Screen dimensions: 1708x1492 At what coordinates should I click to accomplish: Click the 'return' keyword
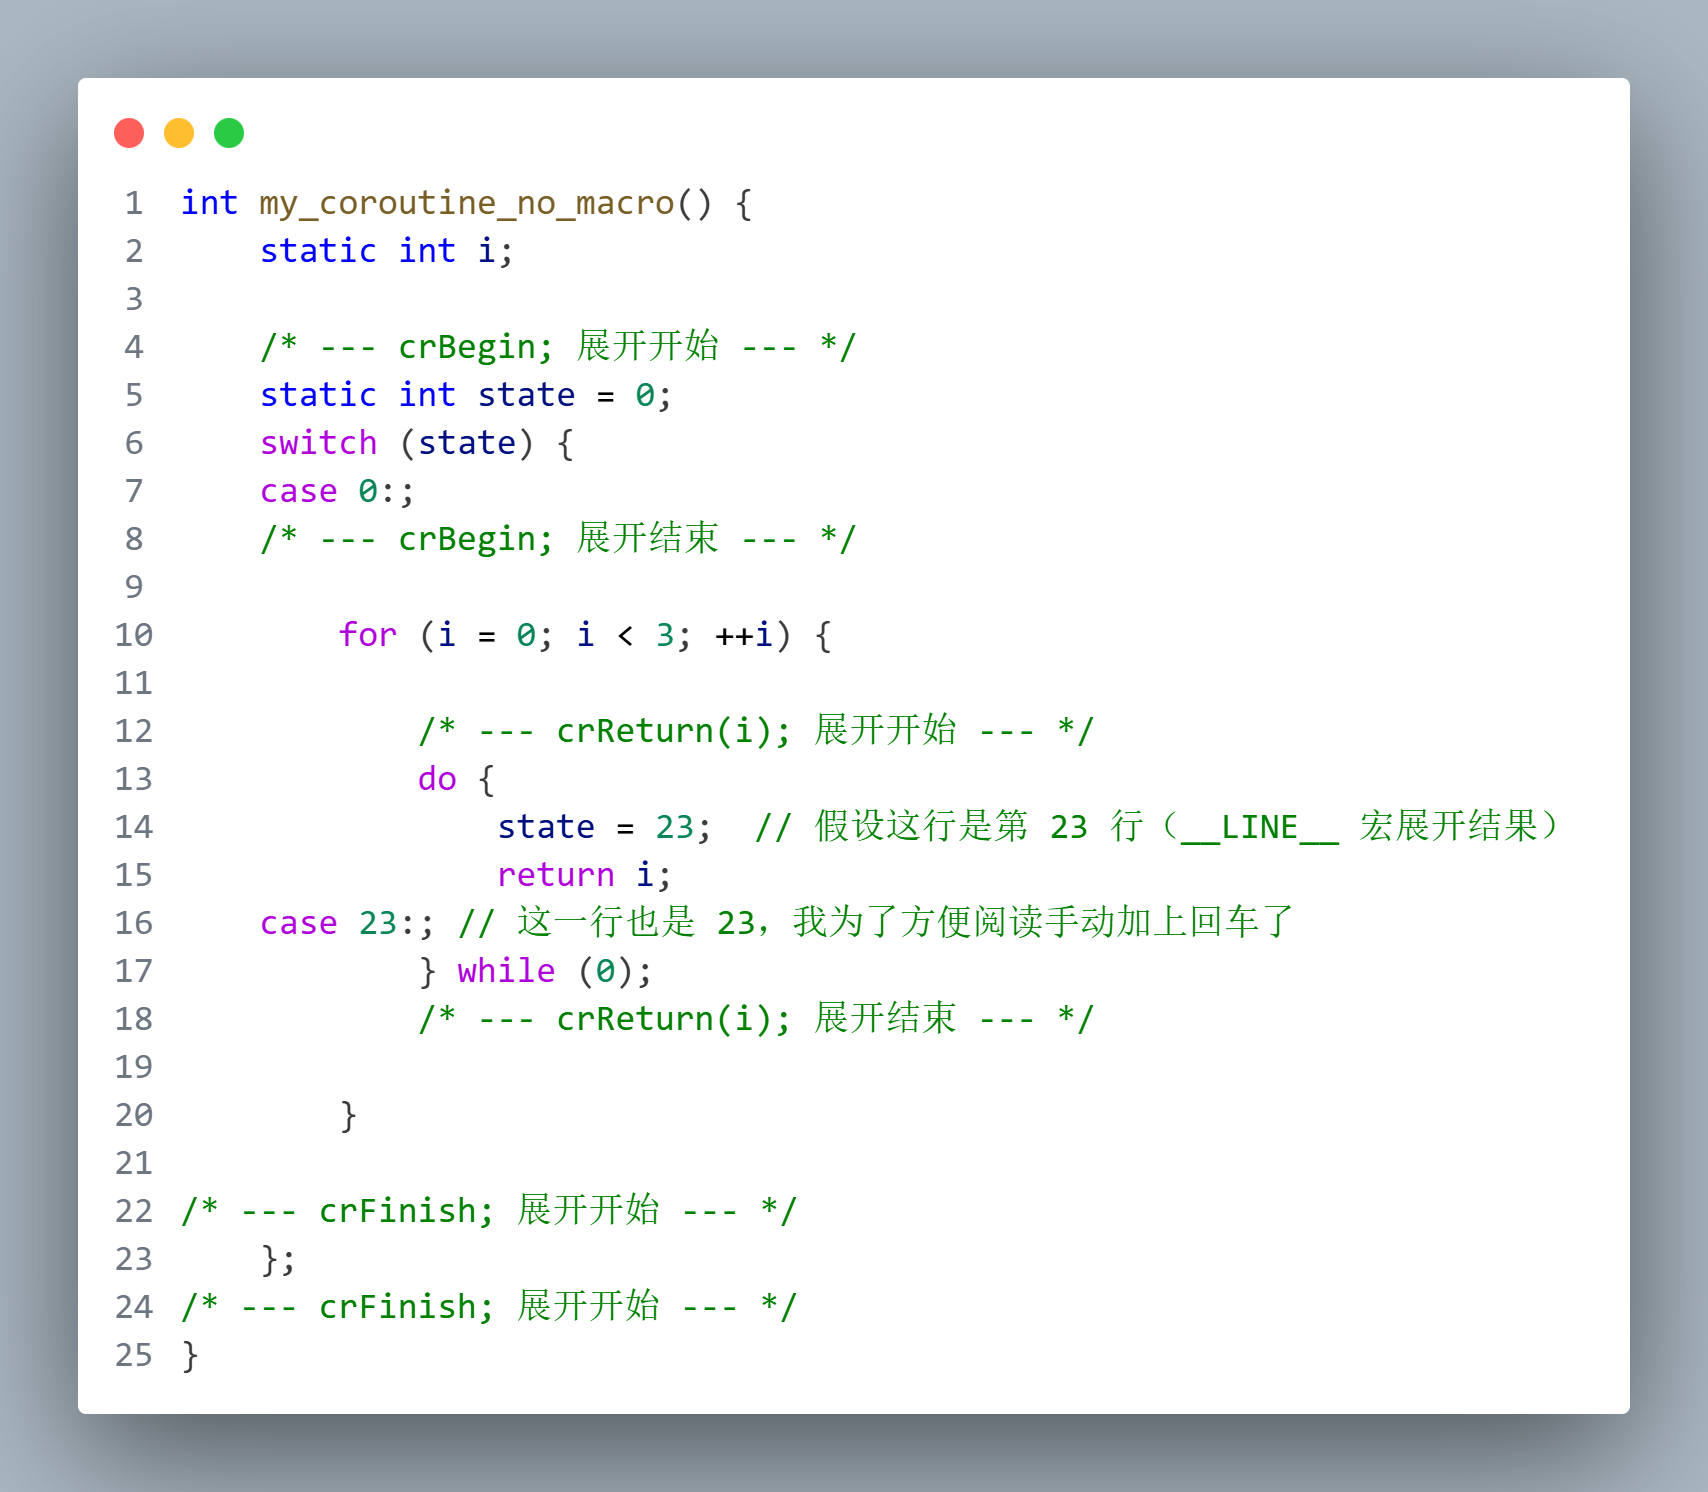[x=555, y=875]
